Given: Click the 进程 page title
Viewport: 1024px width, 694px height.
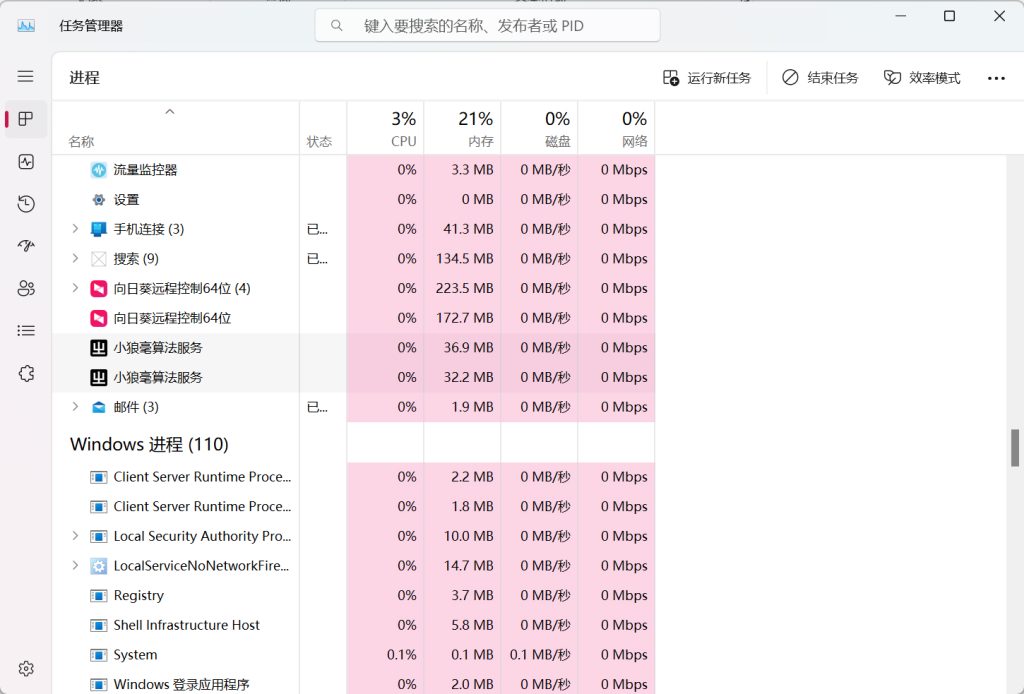Looking at the screenshot, I should coord(84,78).
